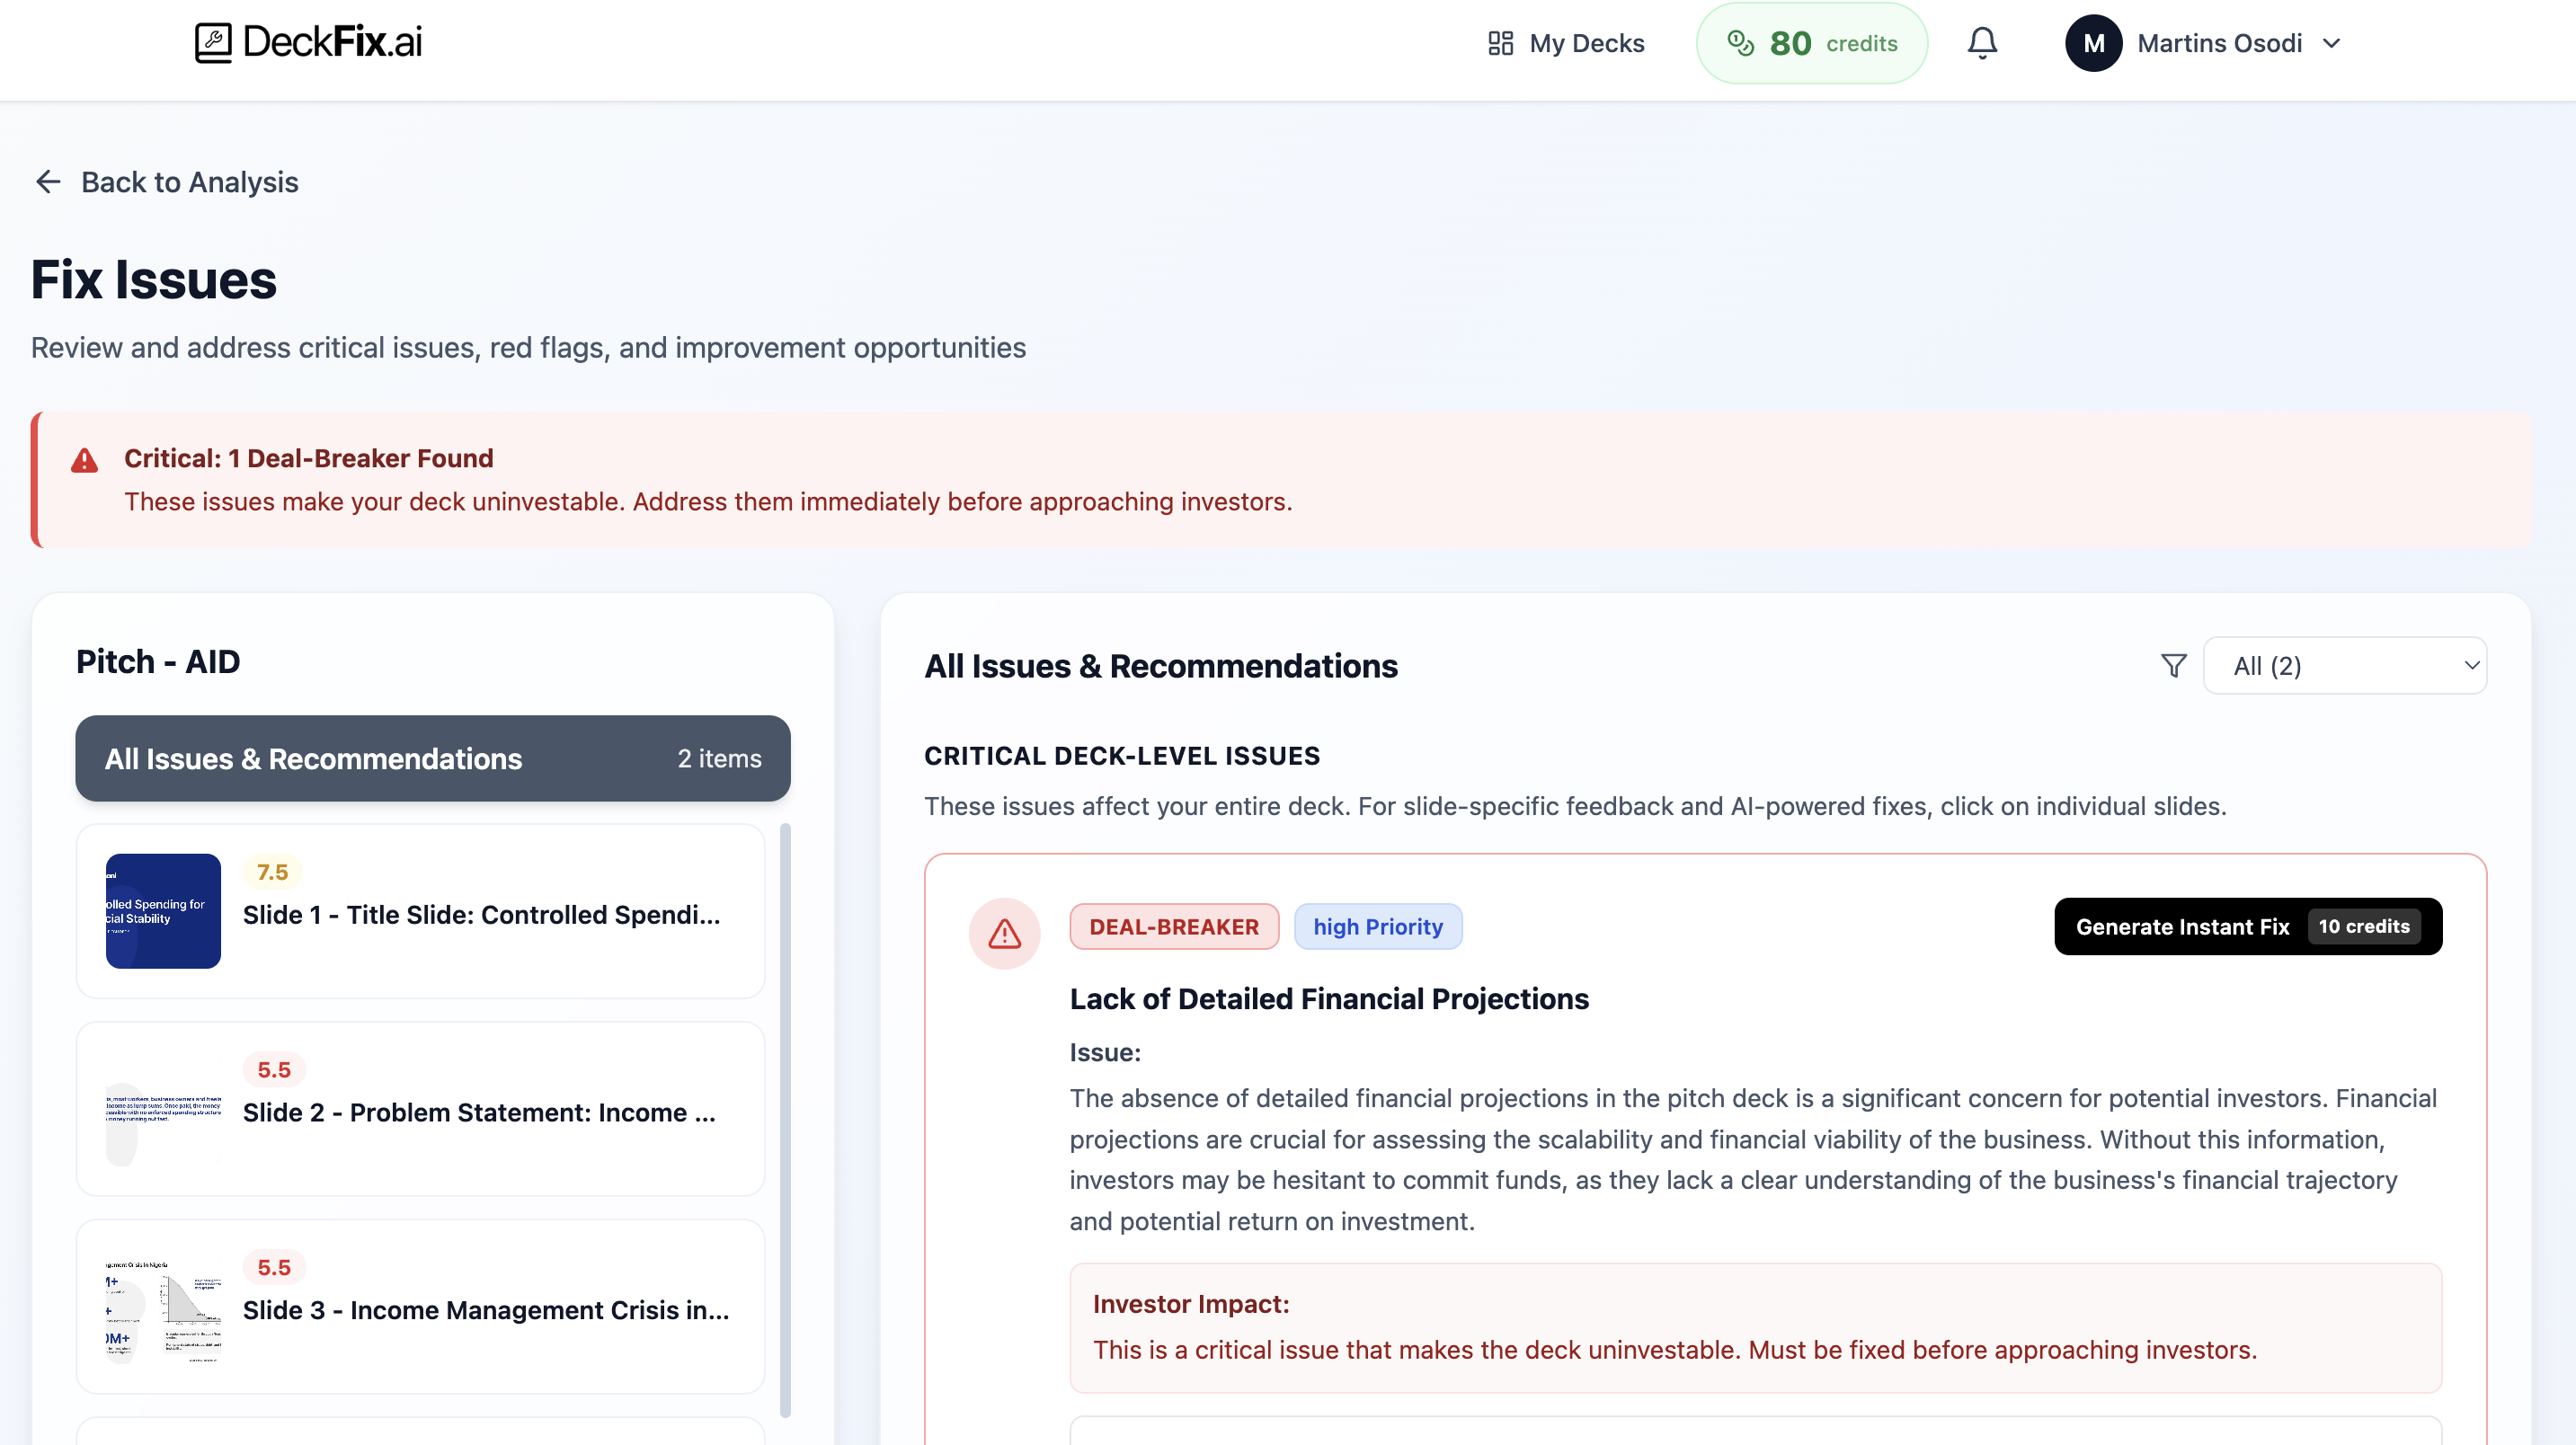Generate Instant Fix for 10 credits
Screen dimensions: 2576x1445
point(2247,926)
